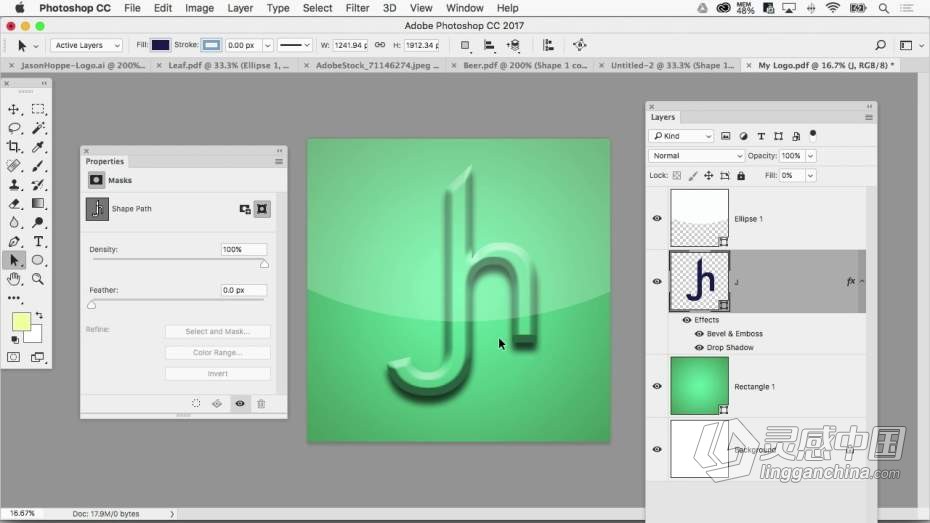Select the Dodge tool
The height and width of the screenshot is (523, 930).
pyautogui.click(x=38, y=222)
